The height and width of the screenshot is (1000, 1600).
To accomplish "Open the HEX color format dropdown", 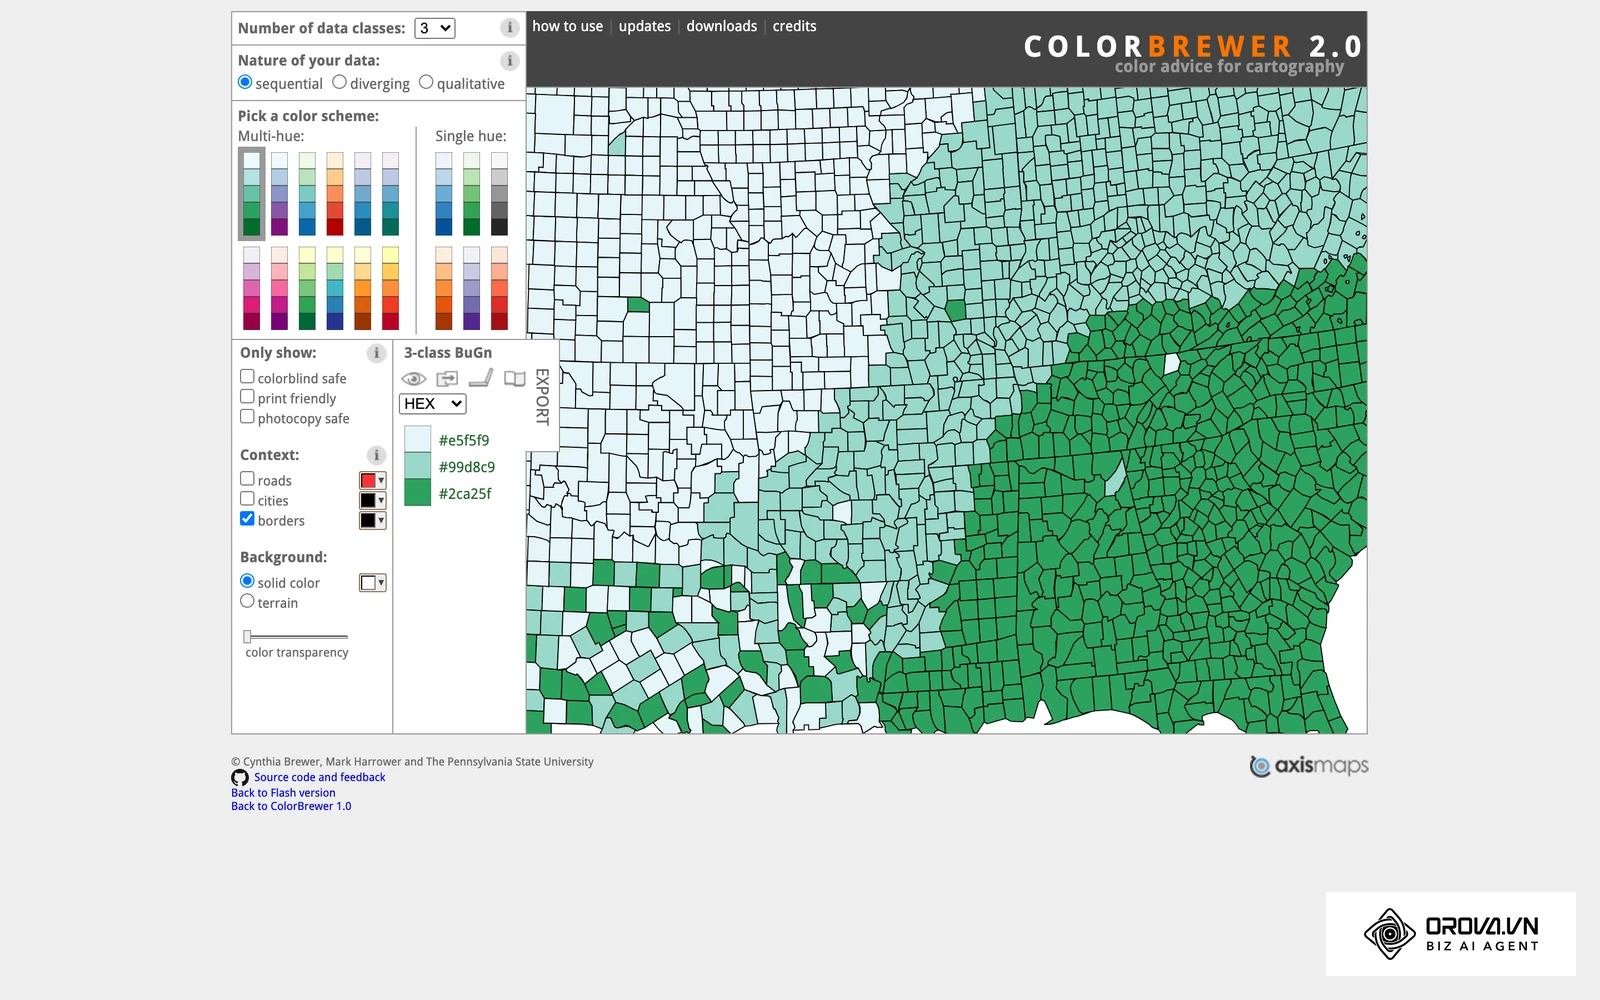I will [432, 404].
